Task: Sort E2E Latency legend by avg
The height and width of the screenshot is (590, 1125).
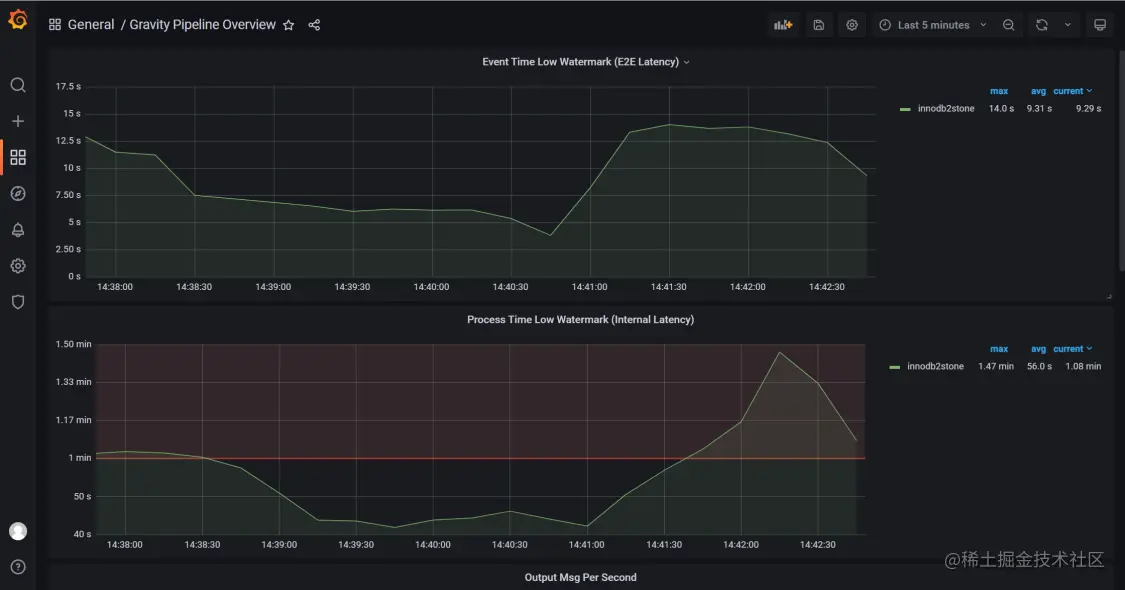Action: (x=1038, y=91)
